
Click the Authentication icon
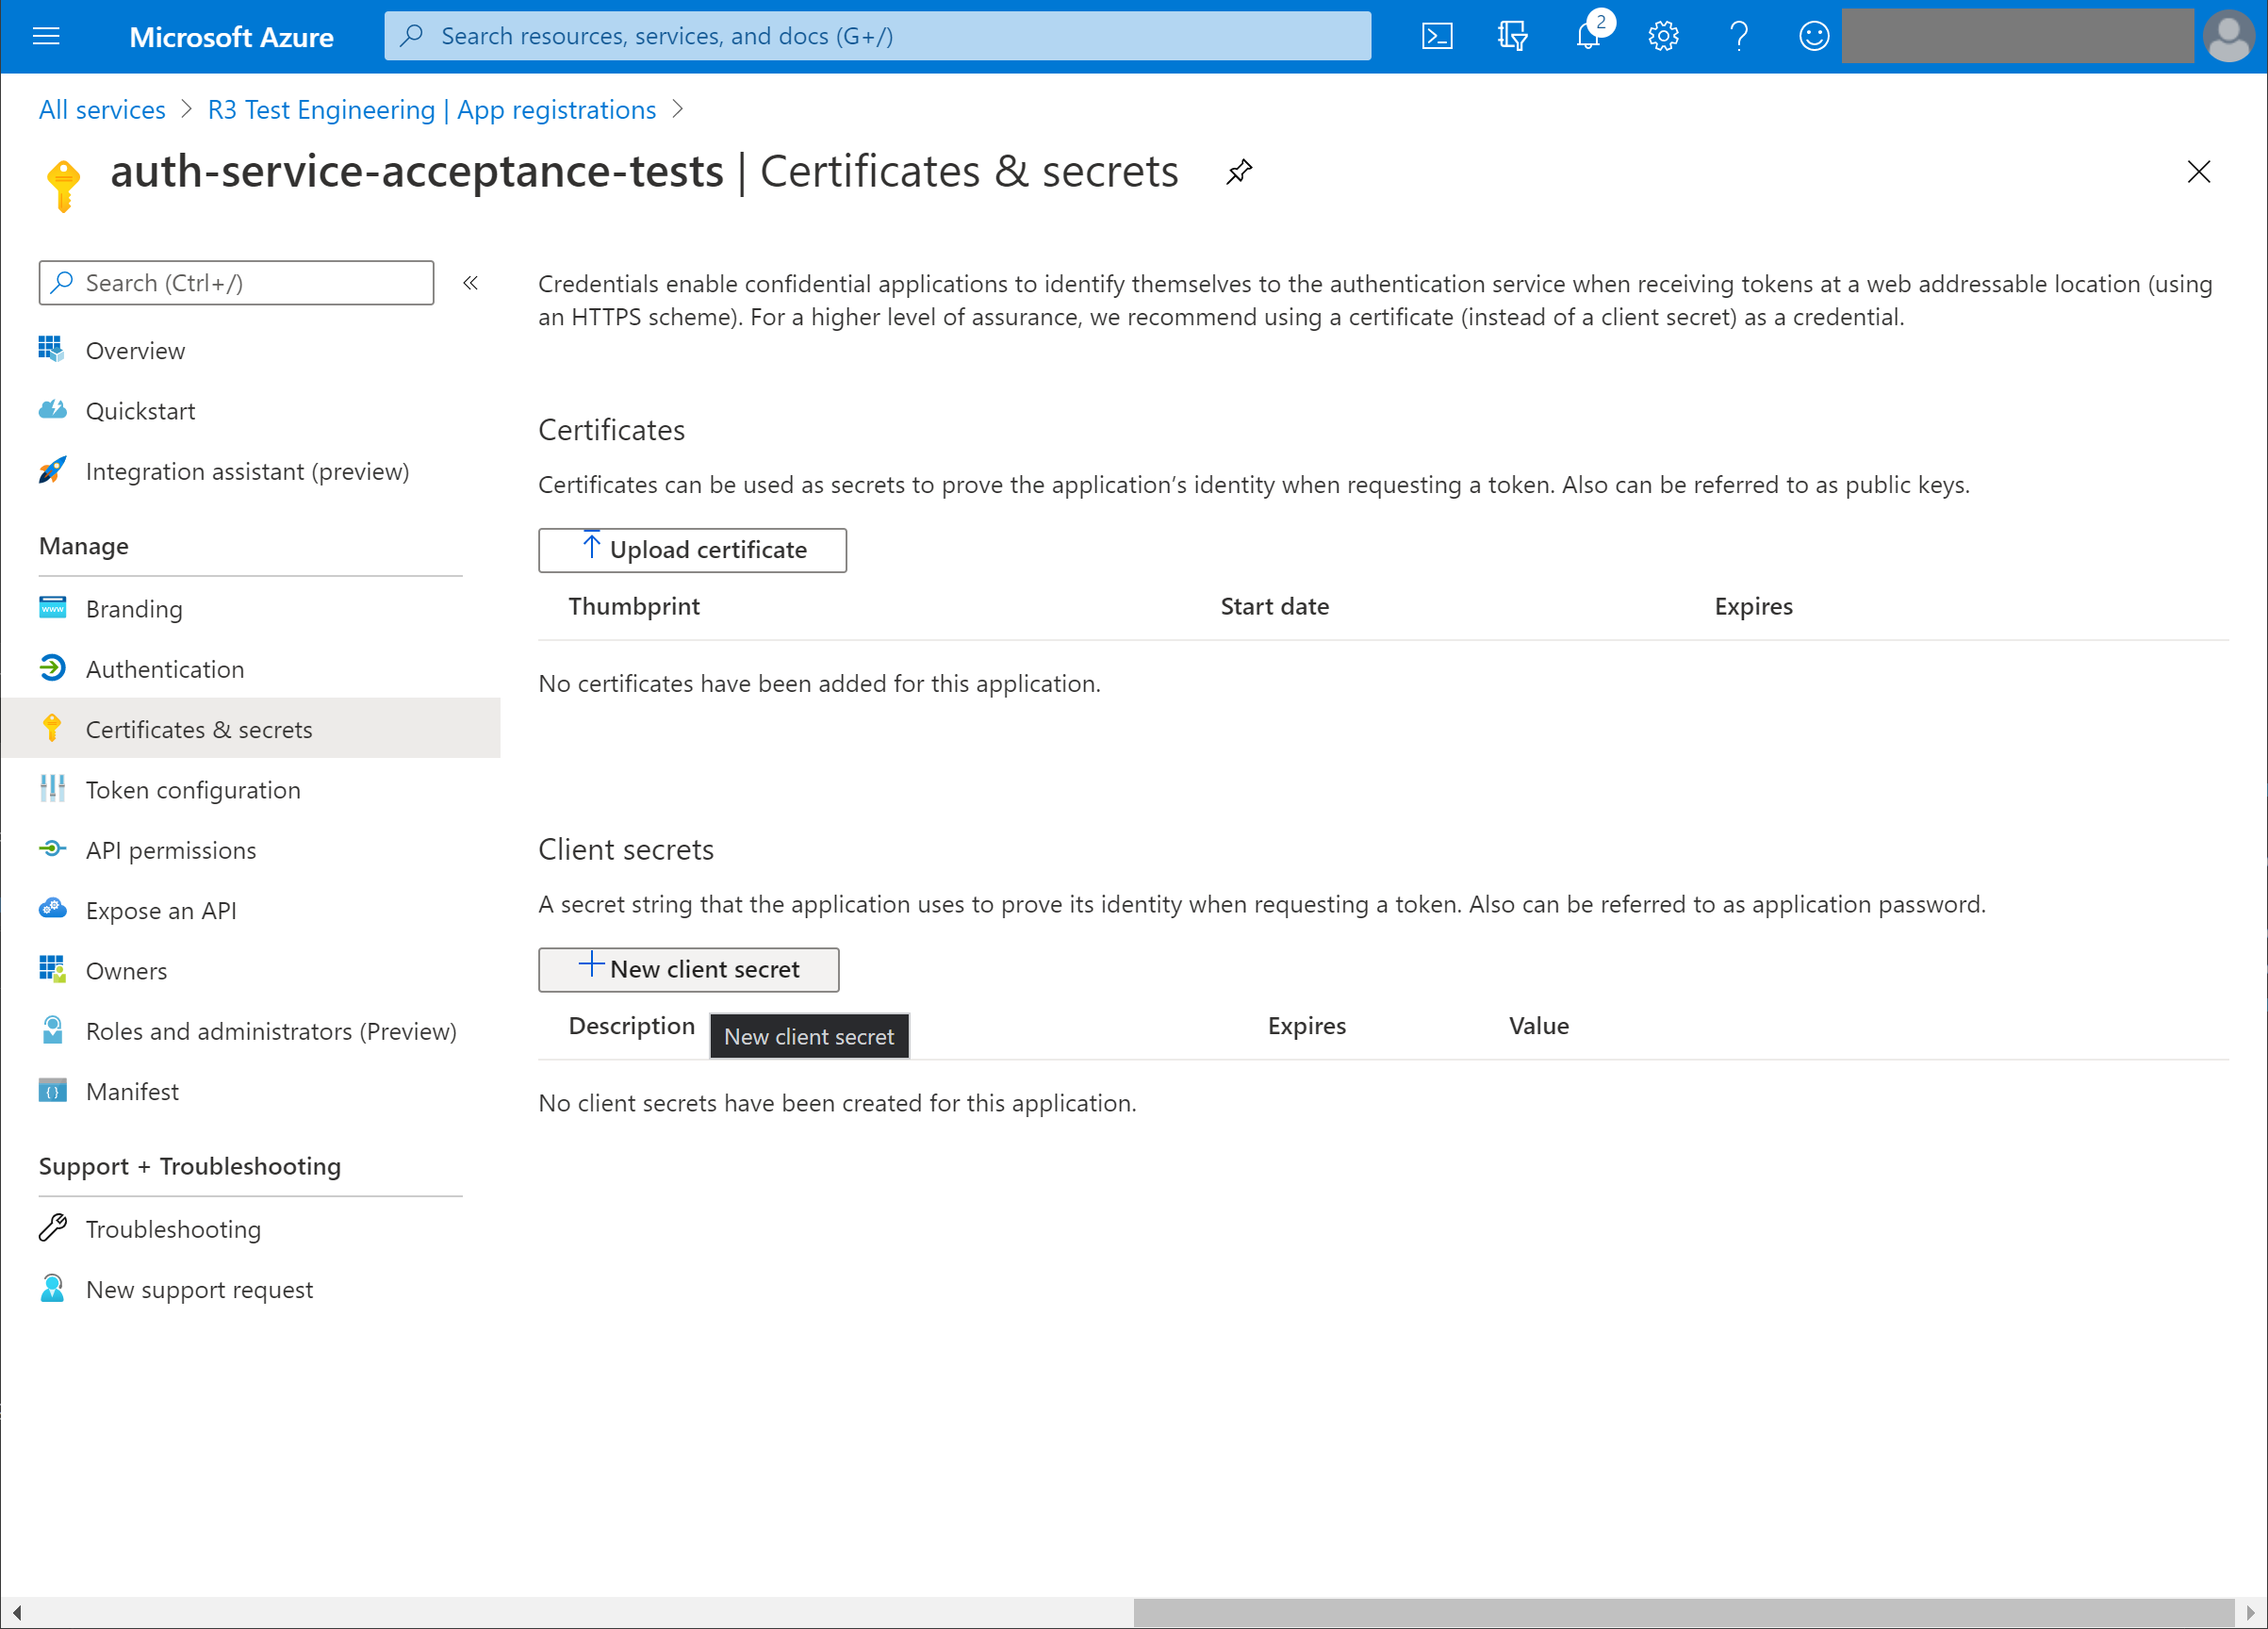tap(52, 668)
